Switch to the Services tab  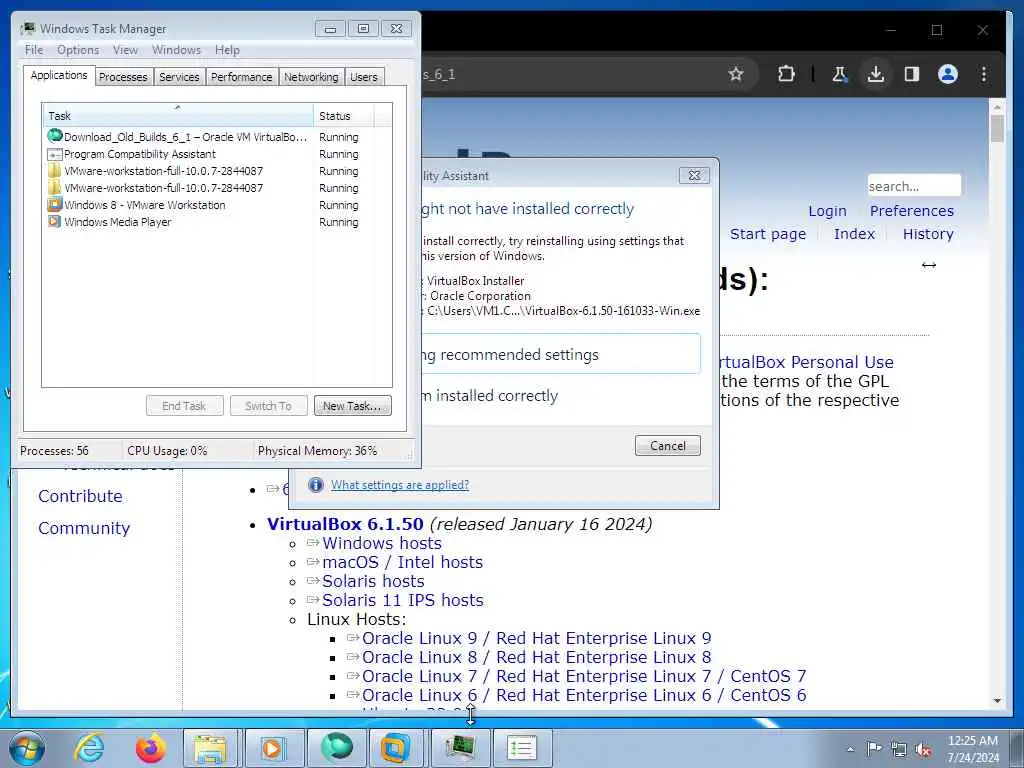pos(179,77)
